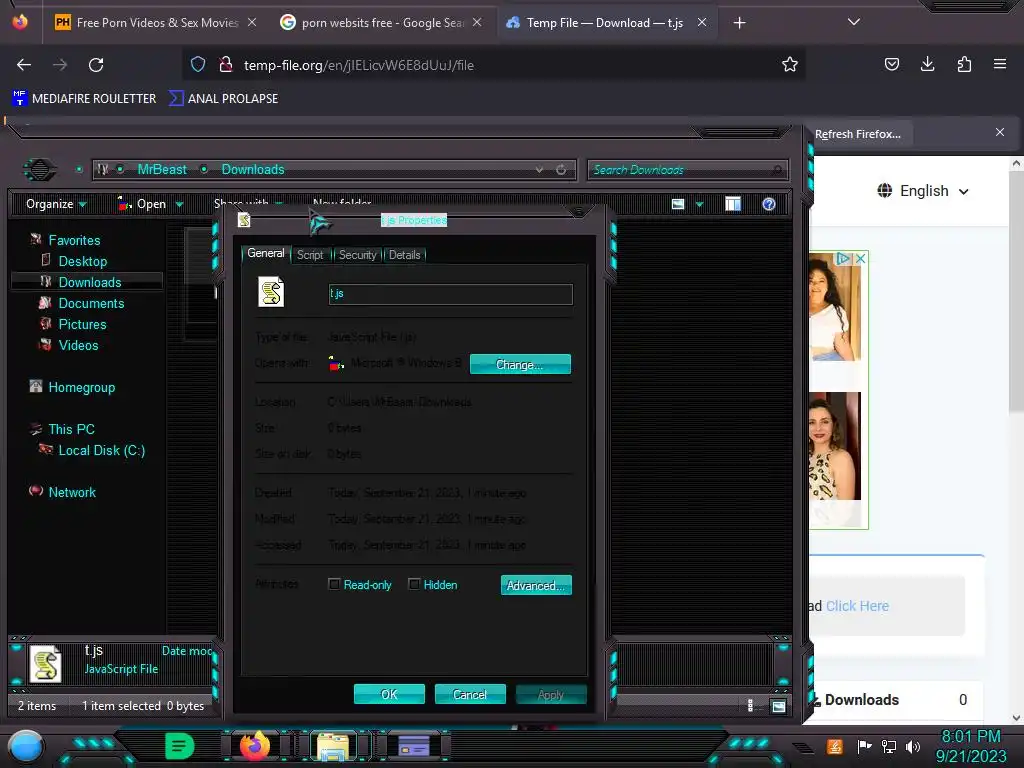Screen dimensions: 1024x768
Task: Click MrBeast in the address breadcrumb
Action: point(162,169)
